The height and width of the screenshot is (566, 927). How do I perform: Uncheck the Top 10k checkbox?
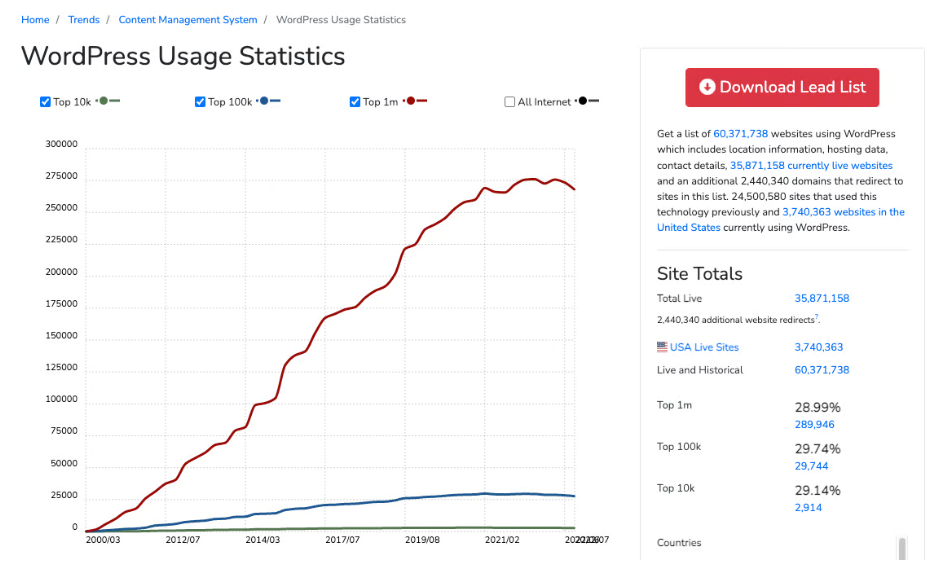pyautogui.click(x=45, y=102)
